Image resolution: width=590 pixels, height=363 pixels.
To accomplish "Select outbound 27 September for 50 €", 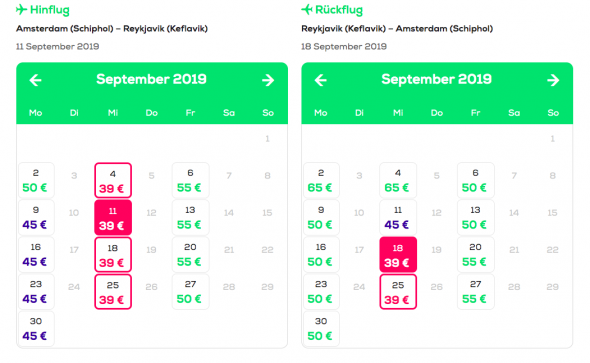I will point(190,292).
